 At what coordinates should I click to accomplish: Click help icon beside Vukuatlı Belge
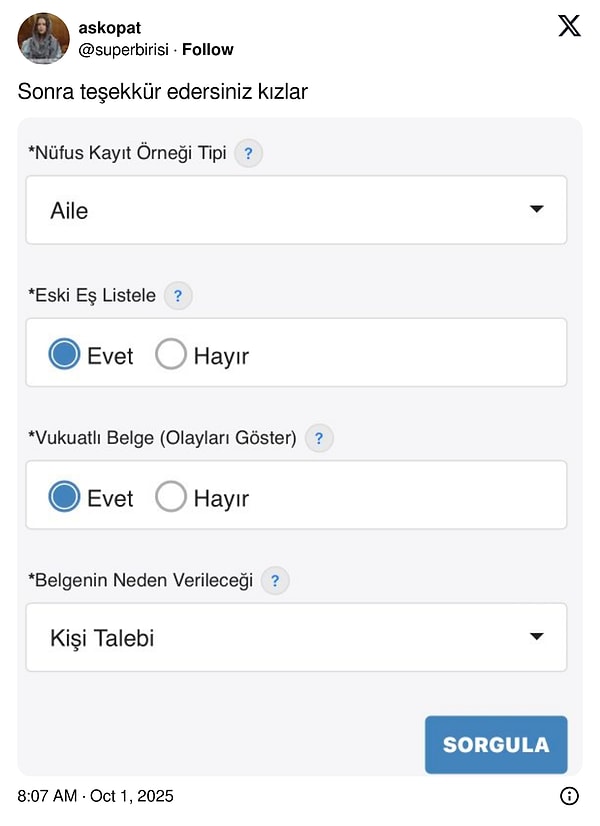pos(319,438)
